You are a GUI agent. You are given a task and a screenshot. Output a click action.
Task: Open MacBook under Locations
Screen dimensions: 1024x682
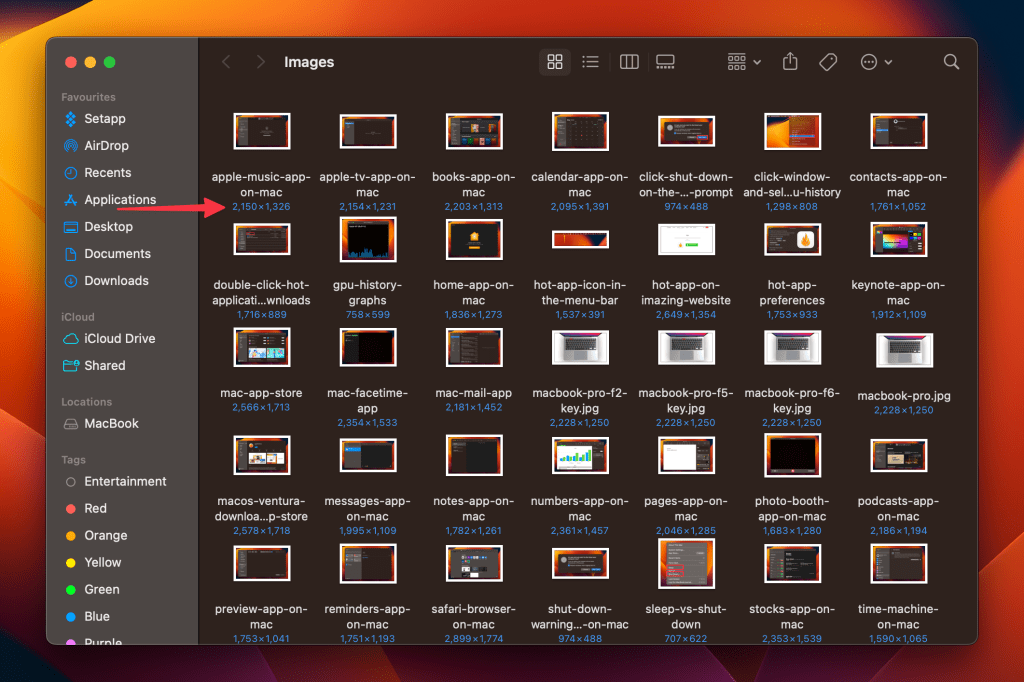(111, 424)
